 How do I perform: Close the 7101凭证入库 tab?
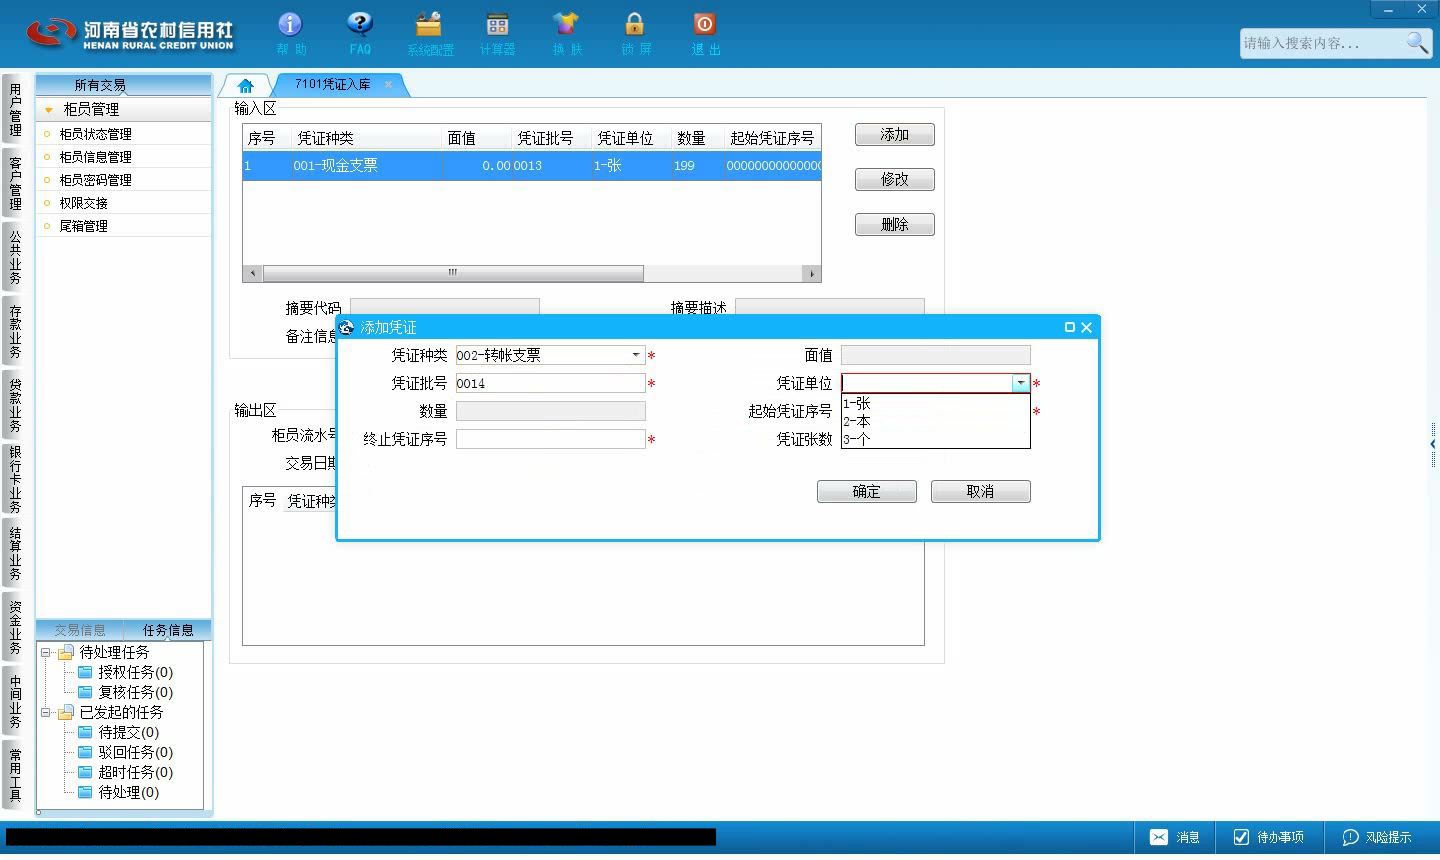tap(388, 85)
